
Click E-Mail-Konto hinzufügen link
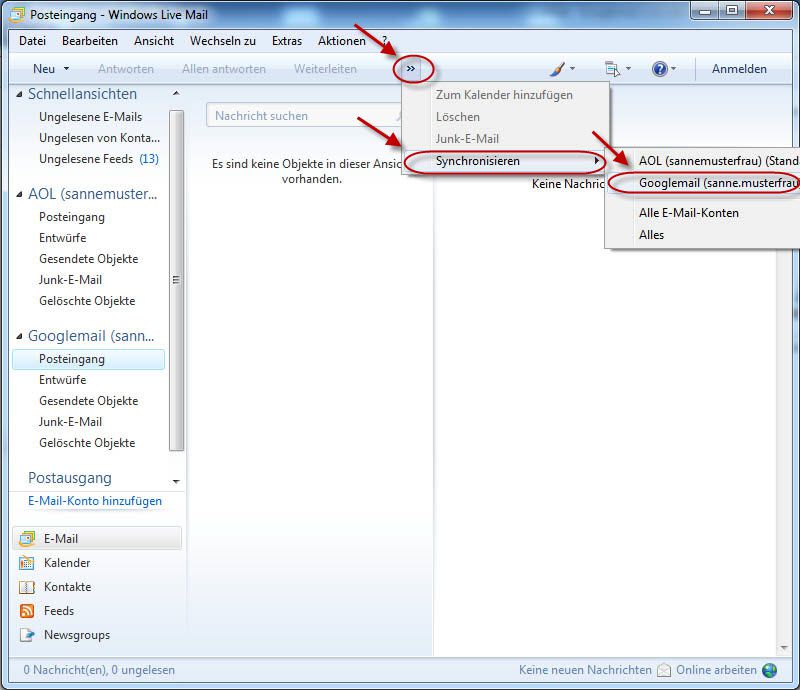tap(95, 501)
